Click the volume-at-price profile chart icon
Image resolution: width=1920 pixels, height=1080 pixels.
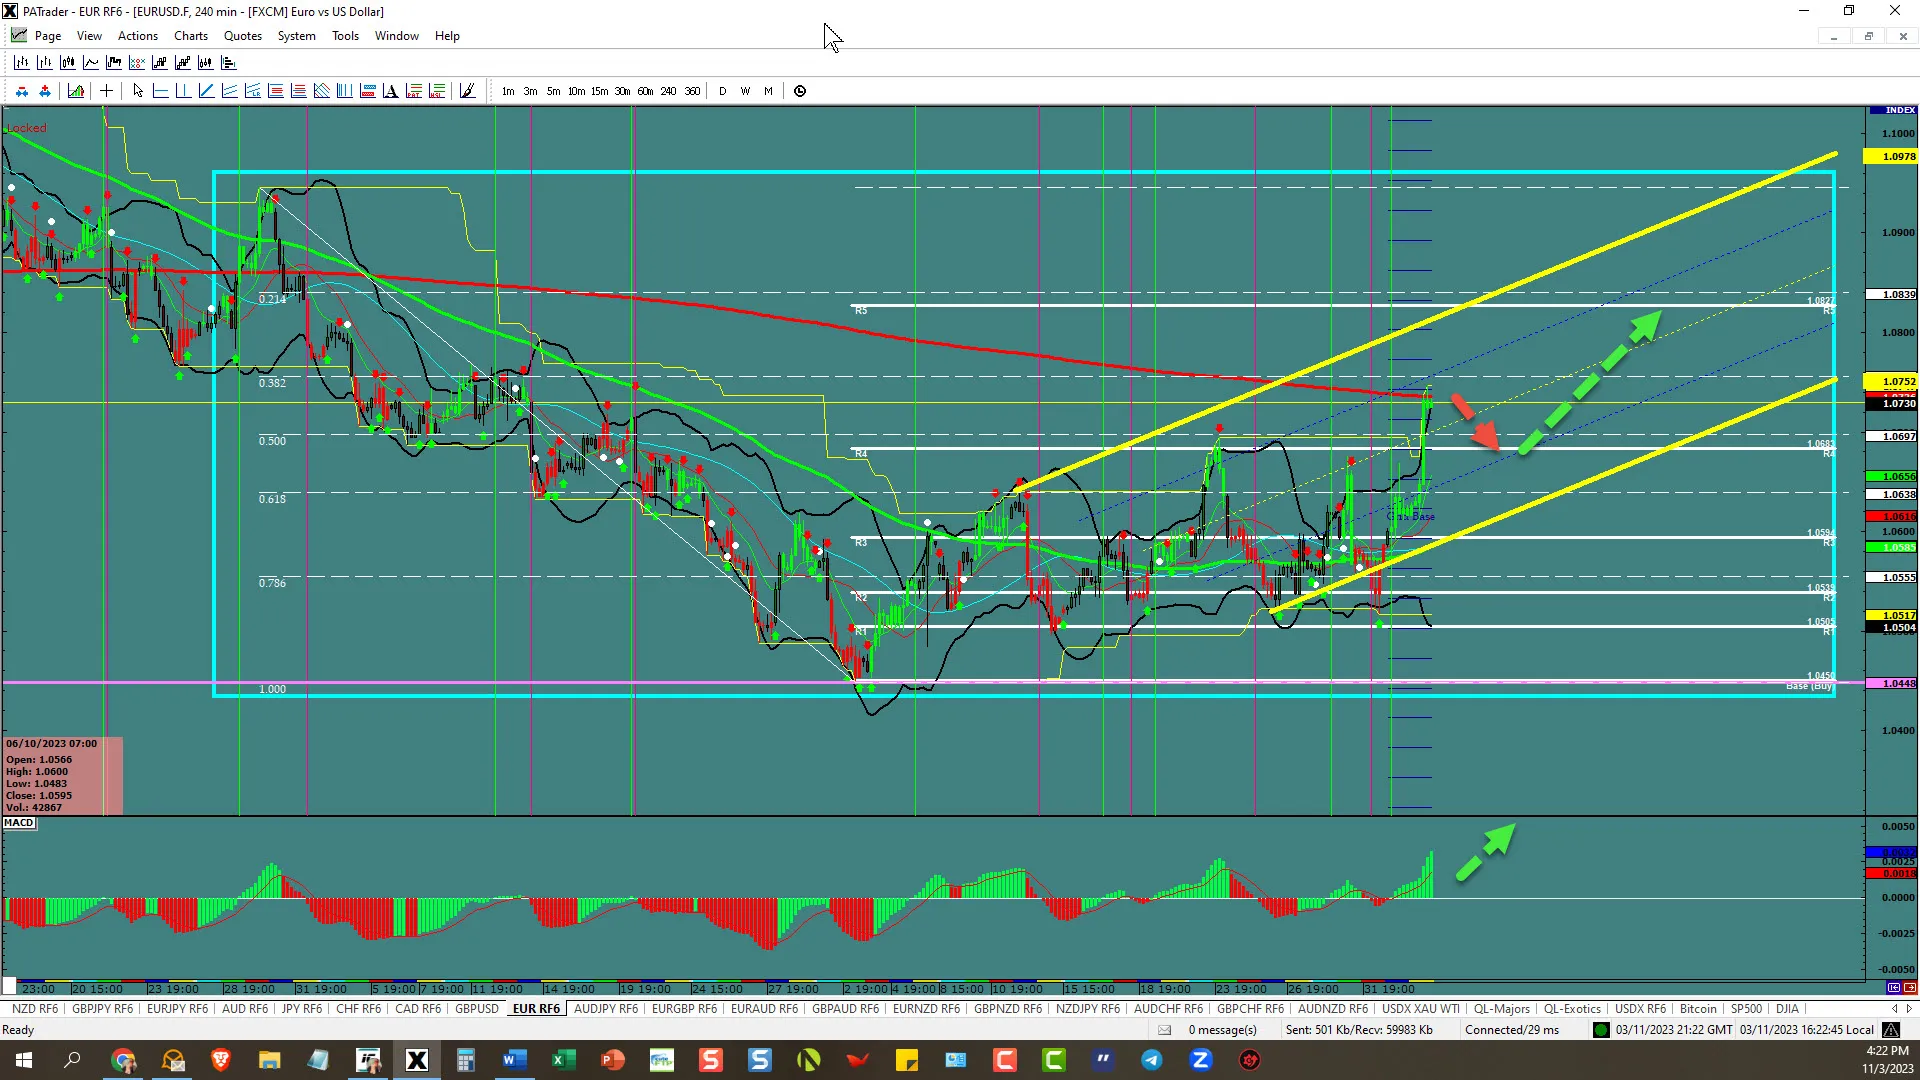(x=228, y=63)
